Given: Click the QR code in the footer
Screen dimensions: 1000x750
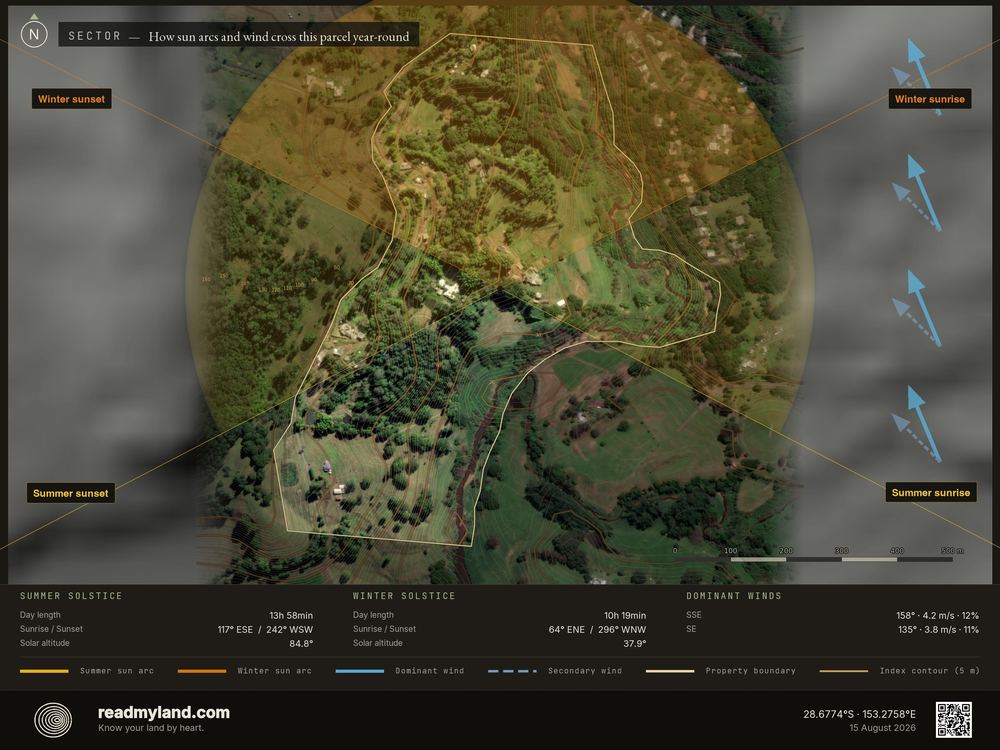Looking at the screenshot, I should coord(953,719).
